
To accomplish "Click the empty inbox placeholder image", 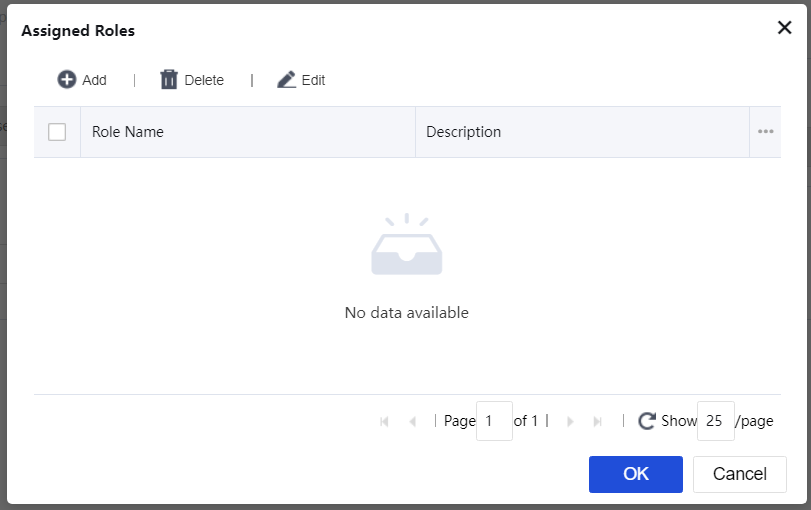I will (406, 246).
